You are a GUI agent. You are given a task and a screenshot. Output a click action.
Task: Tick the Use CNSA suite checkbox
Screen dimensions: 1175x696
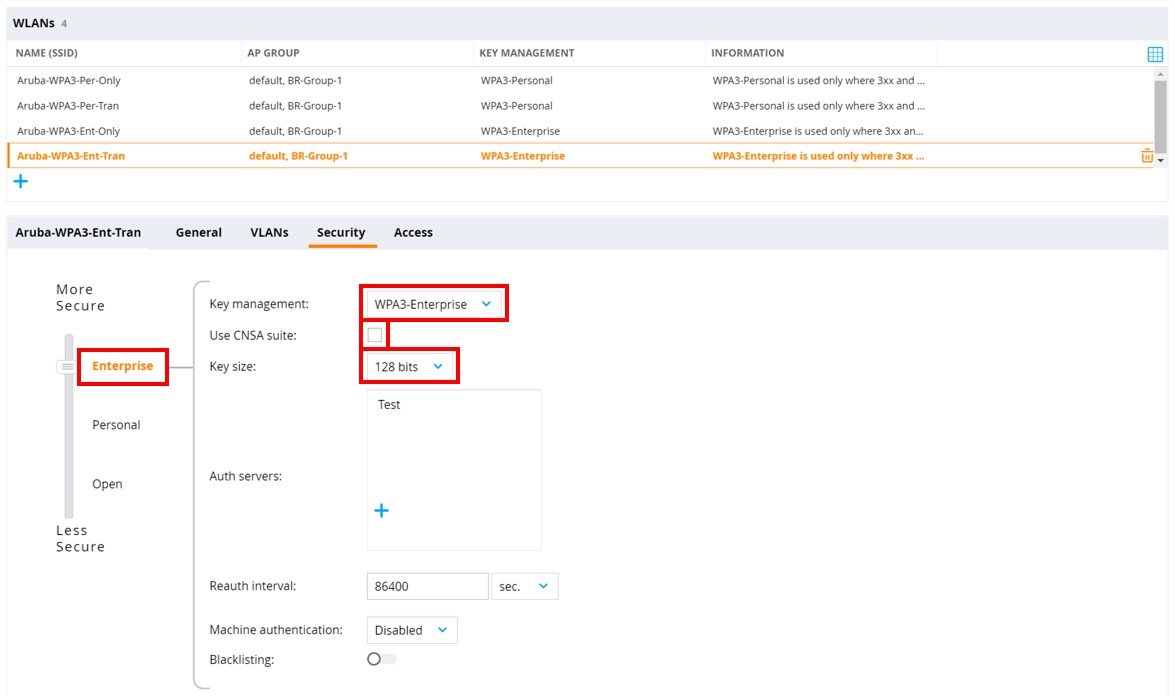pyautogui.click(x=375, y=335)
